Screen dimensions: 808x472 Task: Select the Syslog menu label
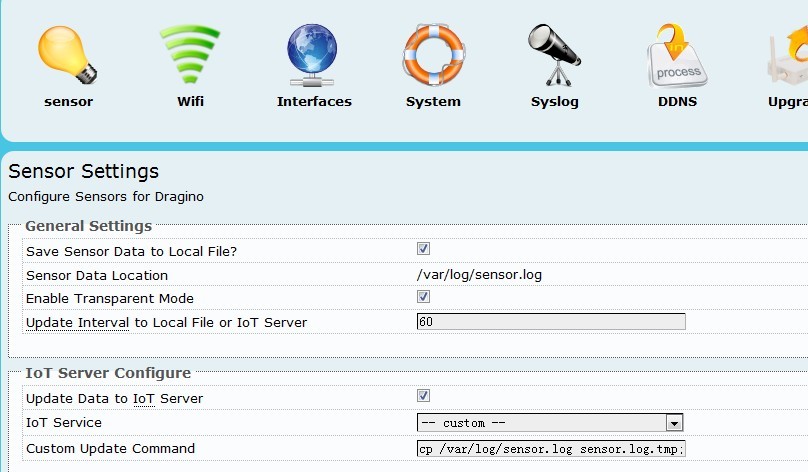click(x=555, y=102)
